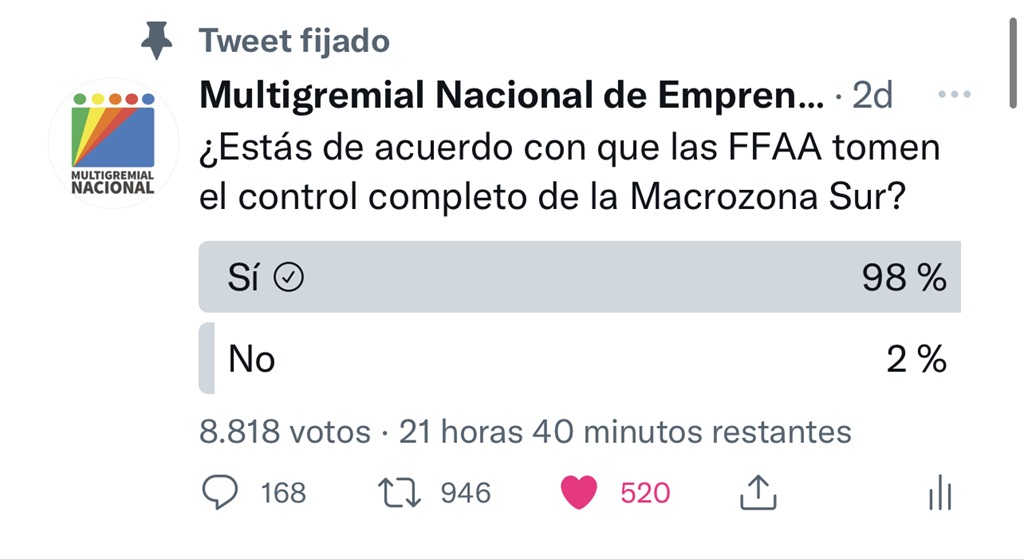Viewport: 1024px width, 560px height.
Task: Click the 520 likes count
Action: pyautogui.click(x=645, y=493)
